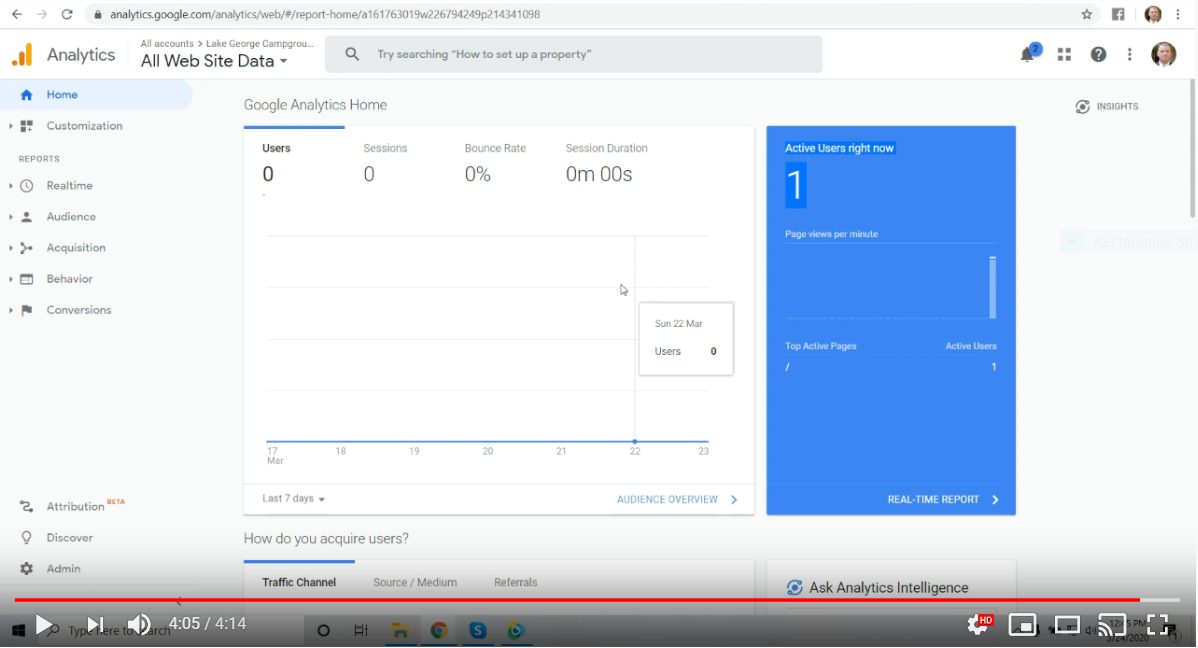Click the 22 Mar data point on chart
This screenshot has width=1198, height=648.
[635, 442]
